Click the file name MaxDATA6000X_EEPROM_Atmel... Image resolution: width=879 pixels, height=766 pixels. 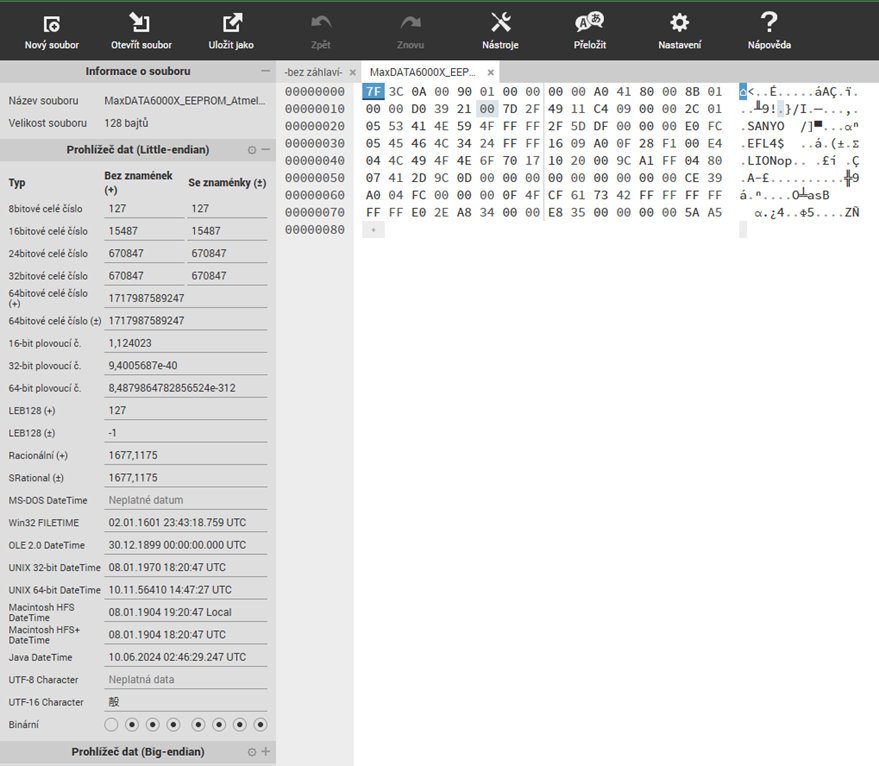coord(184,101)
